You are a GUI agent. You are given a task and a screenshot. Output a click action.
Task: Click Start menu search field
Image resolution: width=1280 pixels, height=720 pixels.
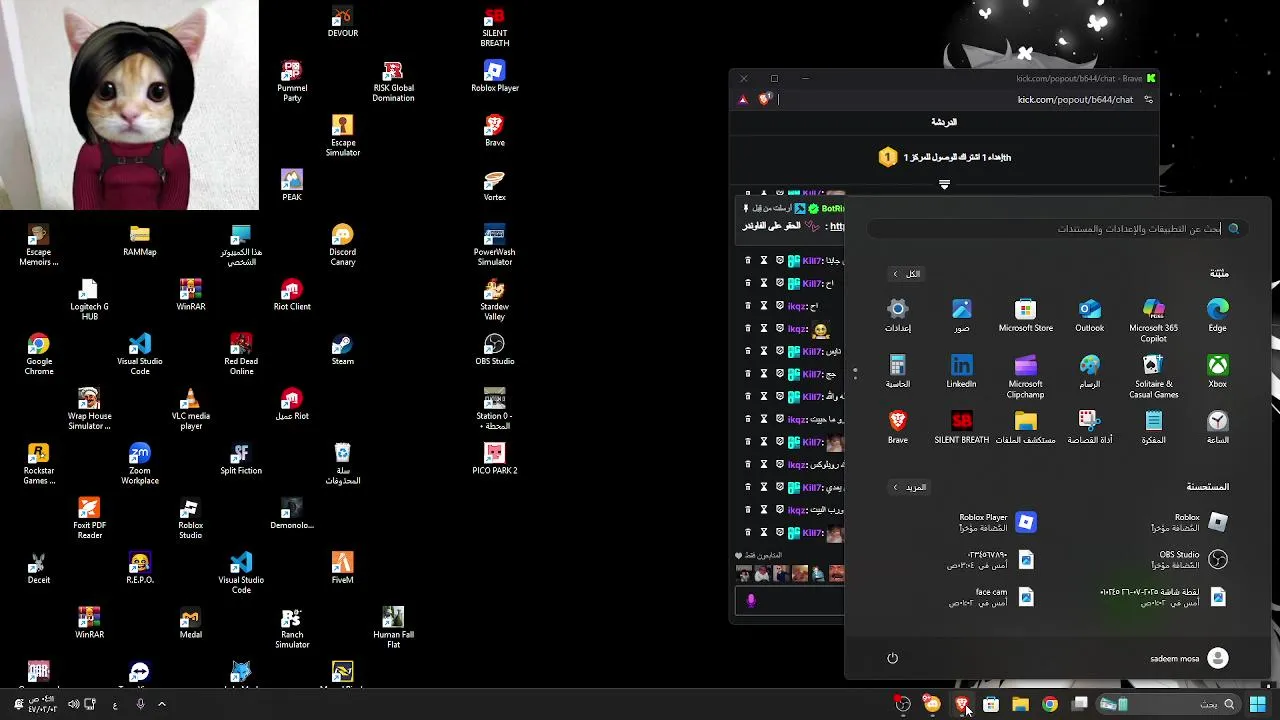coord(1056,229)
